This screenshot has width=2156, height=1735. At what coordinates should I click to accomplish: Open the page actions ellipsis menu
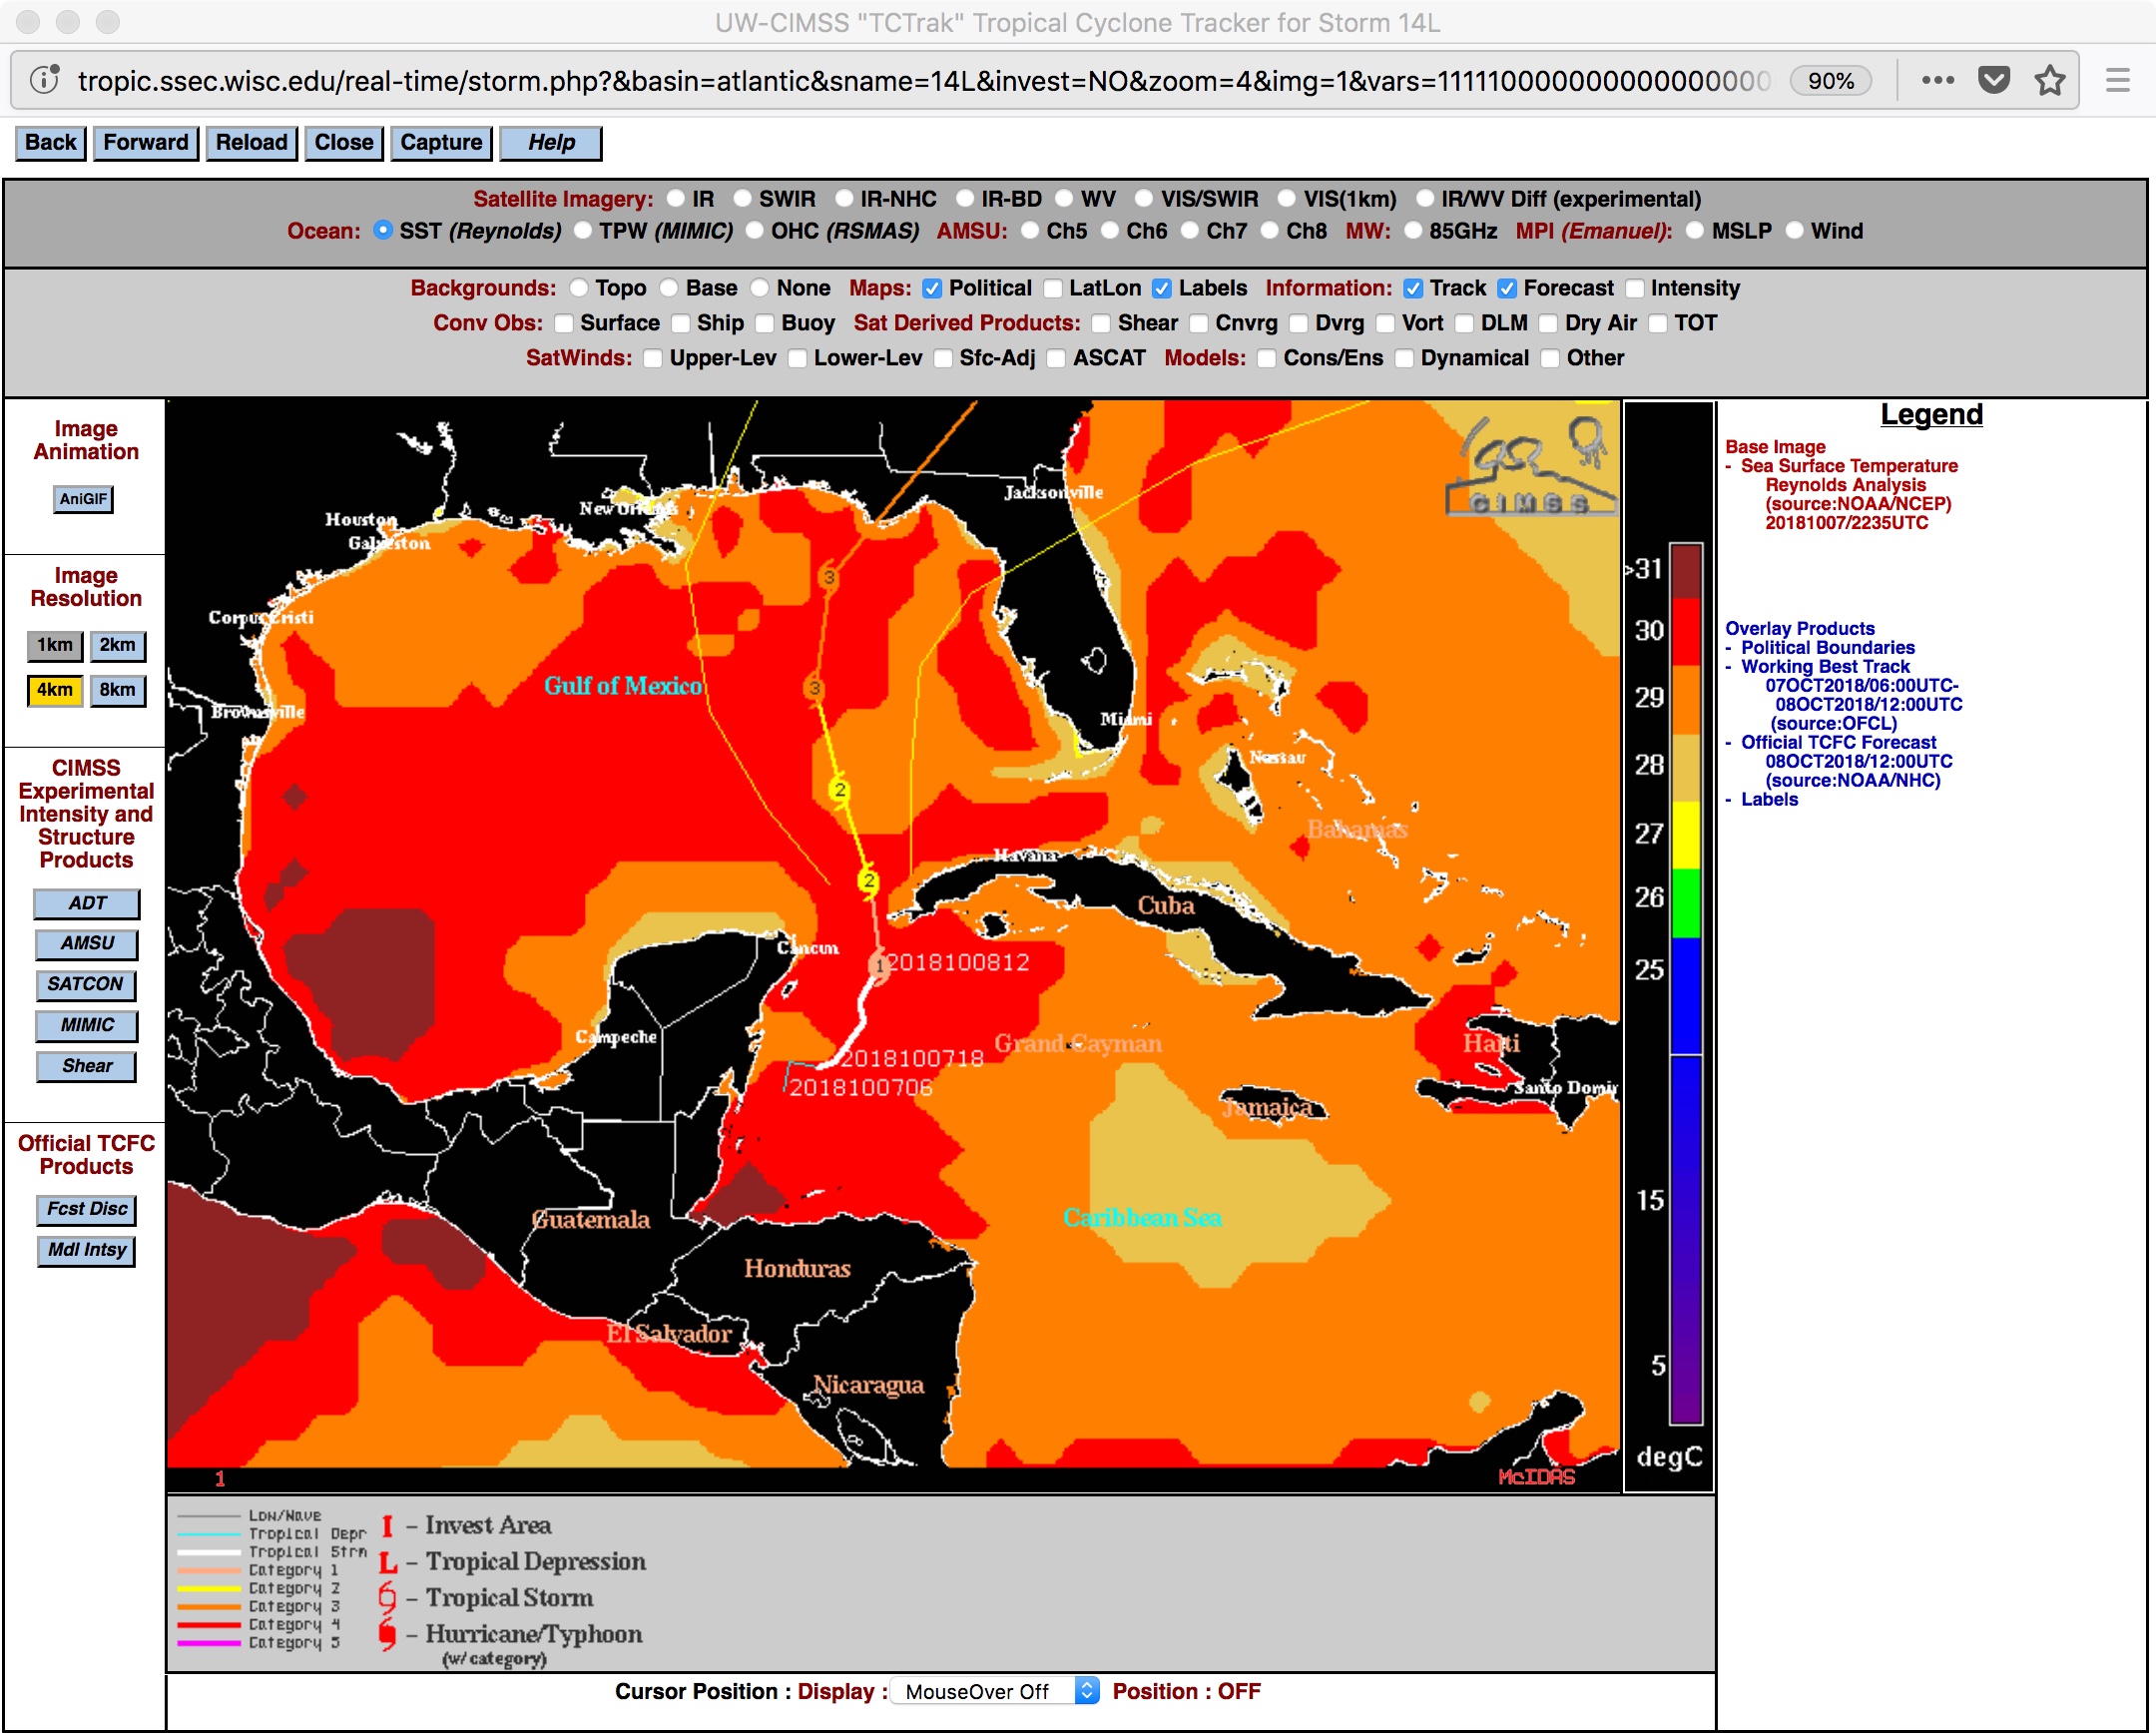click(x=1937, y=80)
